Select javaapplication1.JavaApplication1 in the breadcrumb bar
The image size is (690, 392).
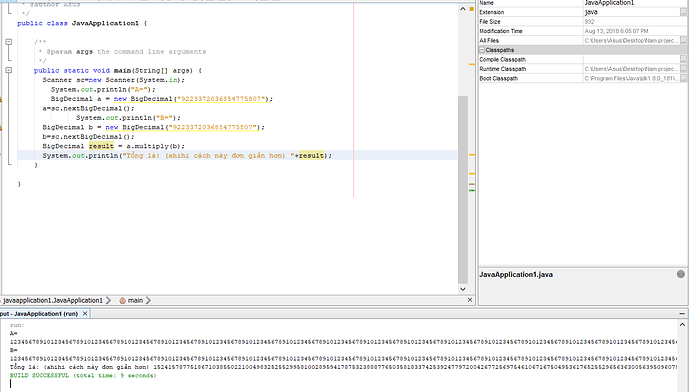pyautogui.click(x=53, y=300)
